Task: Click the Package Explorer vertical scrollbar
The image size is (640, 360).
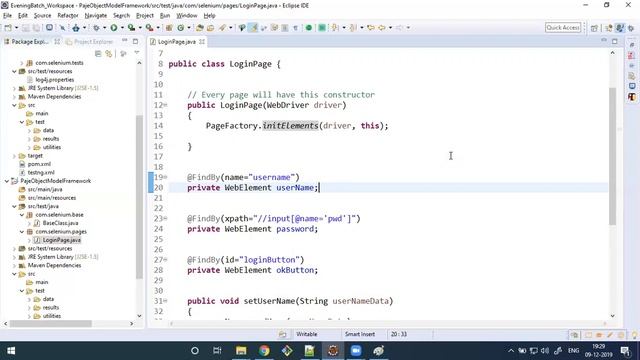Action: click(x=139, y=196)
